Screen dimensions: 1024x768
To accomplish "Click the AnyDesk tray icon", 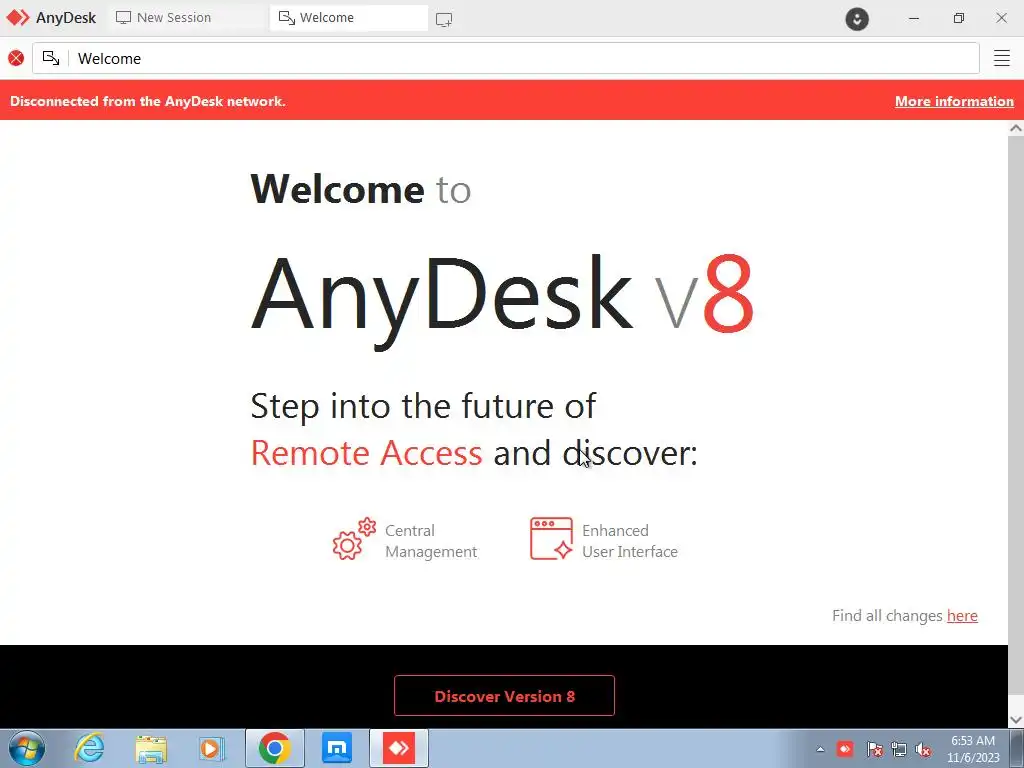I will (x=845, y=749).
